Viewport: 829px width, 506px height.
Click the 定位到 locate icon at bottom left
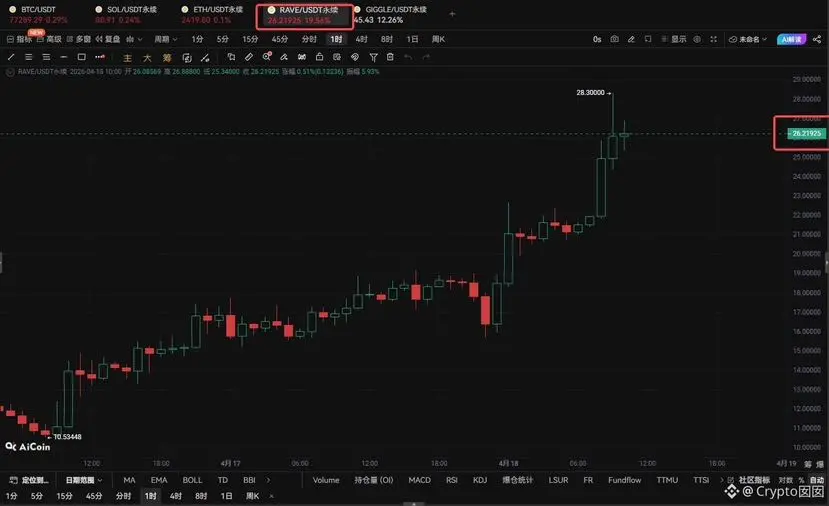coord(29,480)
